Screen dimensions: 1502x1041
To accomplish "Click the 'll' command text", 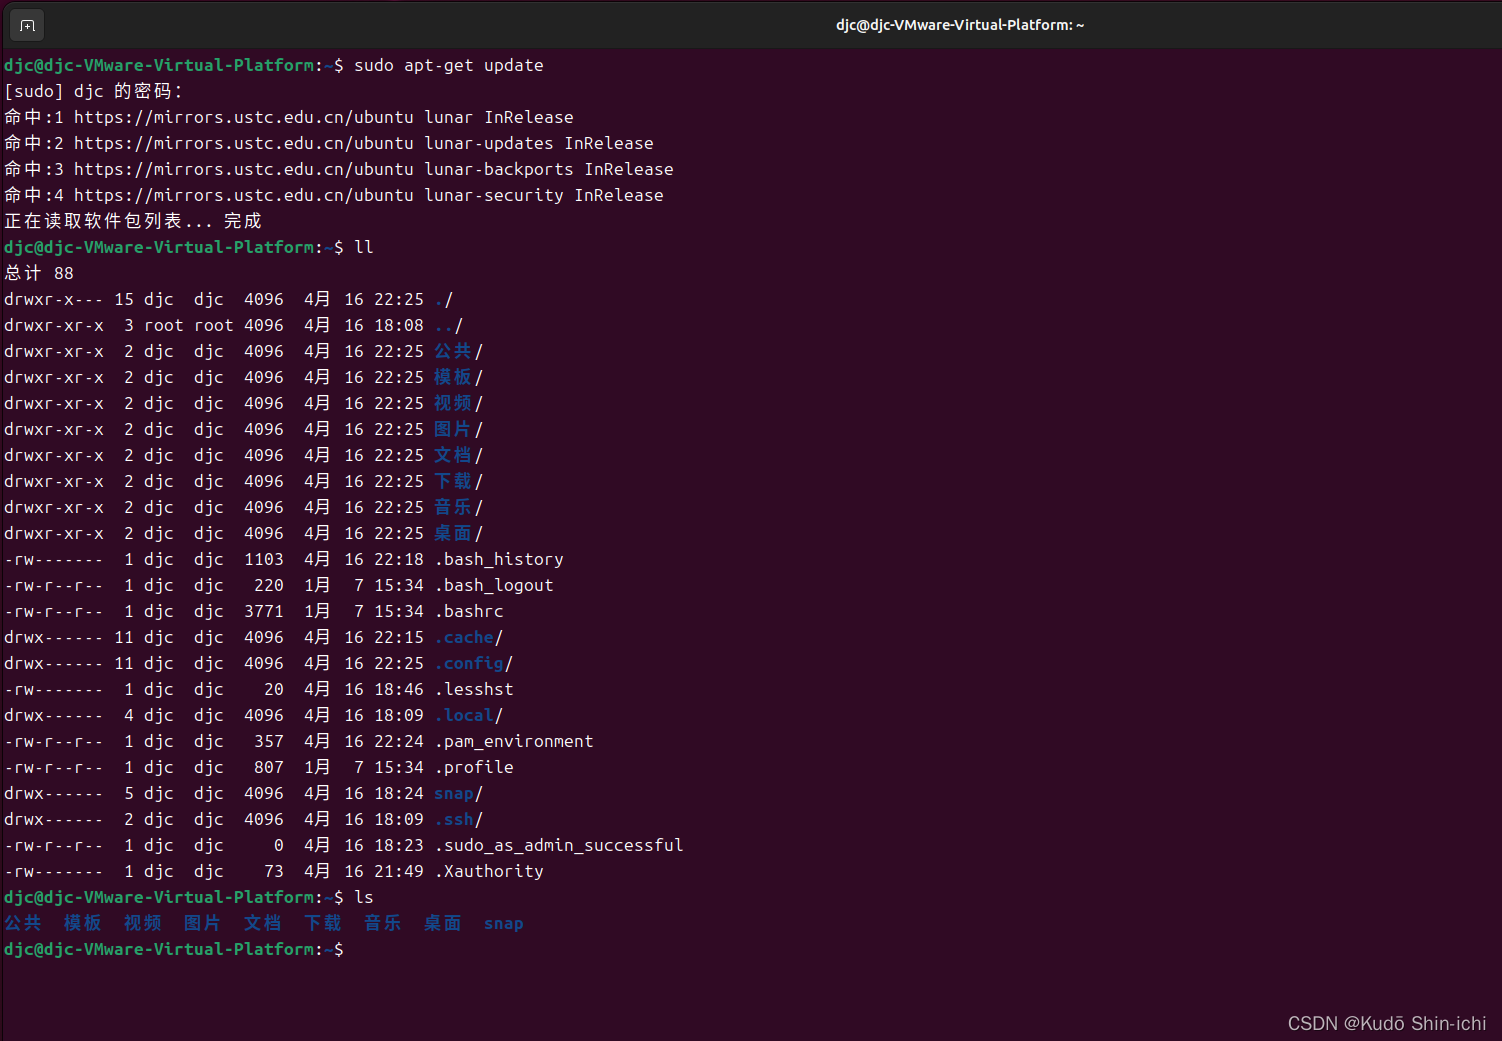I will point(364,247).
